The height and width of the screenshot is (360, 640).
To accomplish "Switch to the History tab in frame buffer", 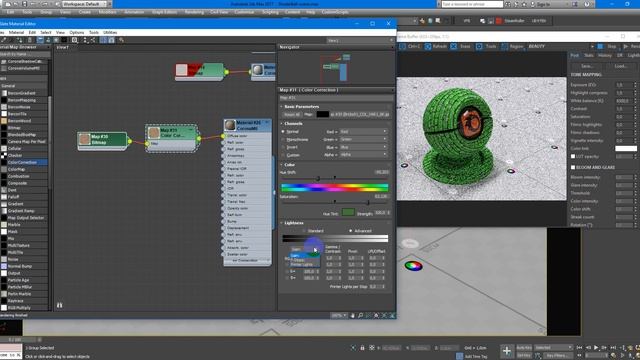I will [x=605, y=56].
